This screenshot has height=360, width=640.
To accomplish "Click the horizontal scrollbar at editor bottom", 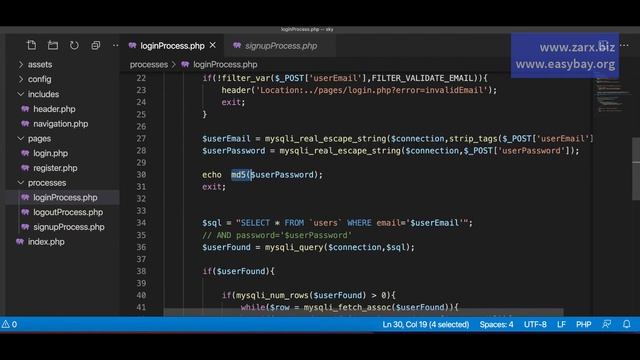I will (363, 312).
